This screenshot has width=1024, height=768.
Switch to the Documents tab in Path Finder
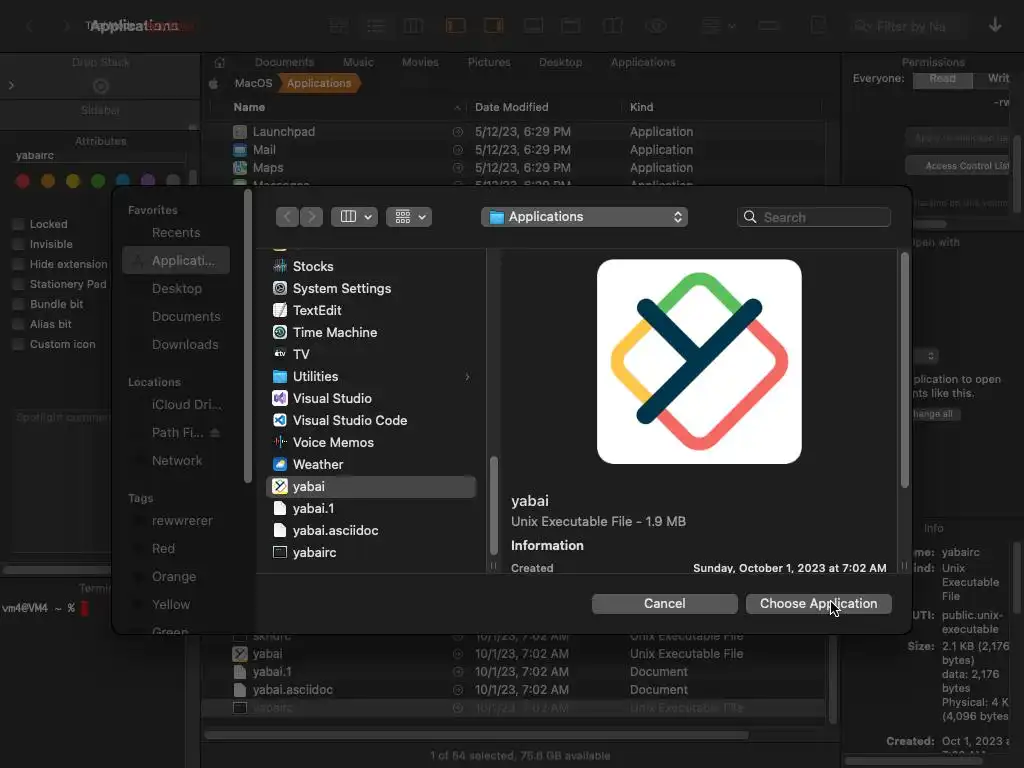(x=284, y=62)
